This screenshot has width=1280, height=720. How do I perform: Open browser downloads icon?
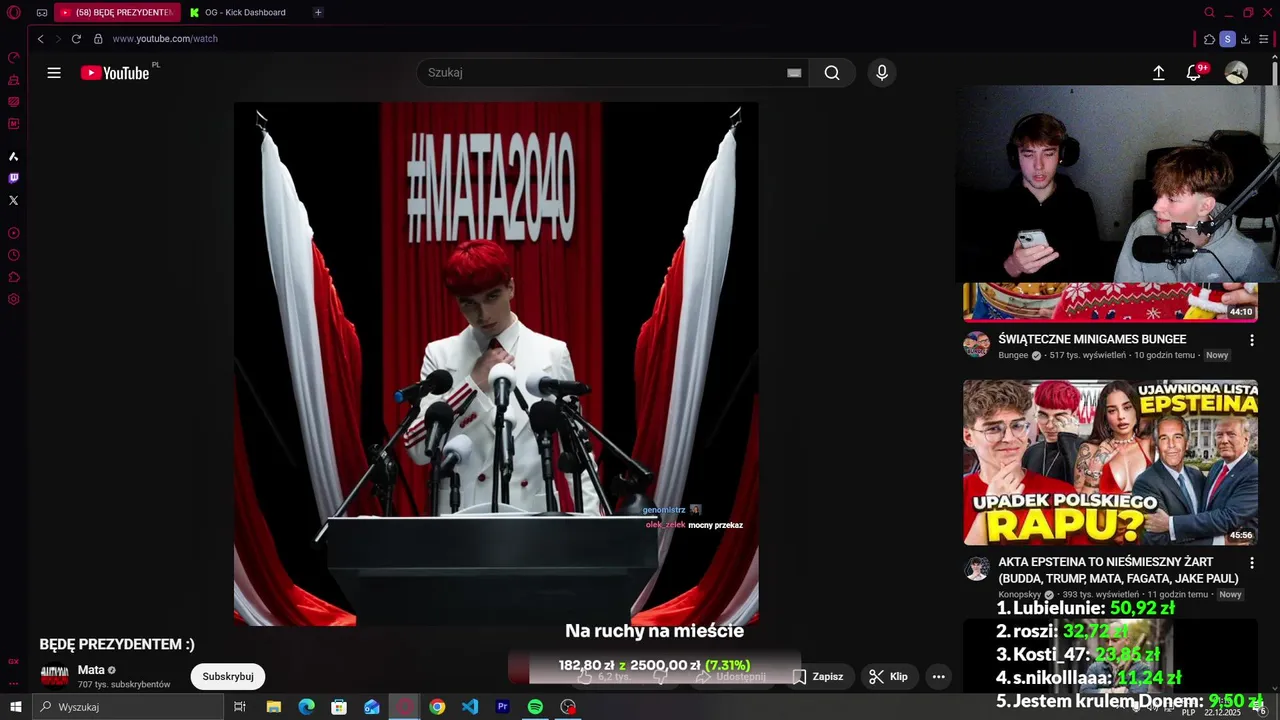tap(1246, 39)
